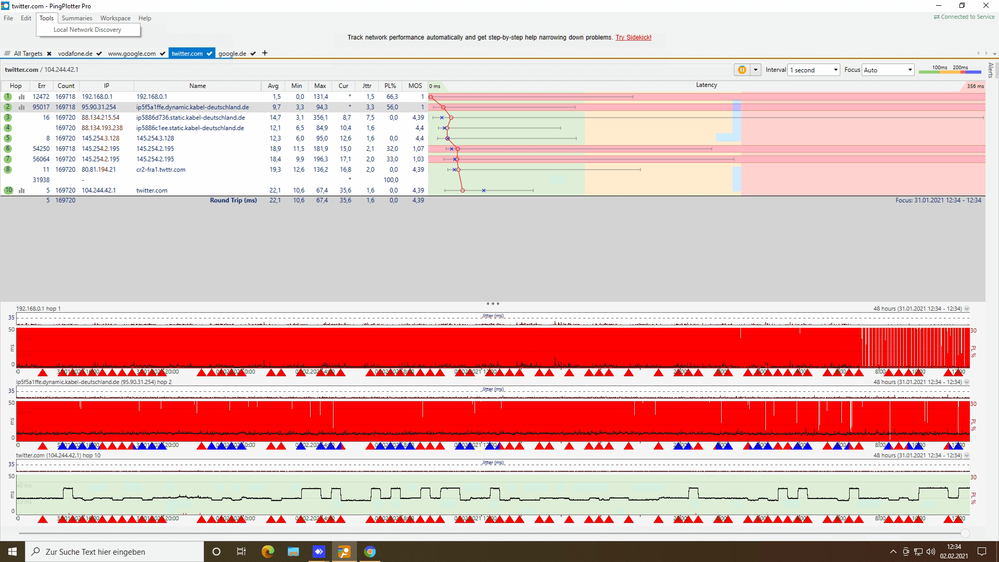Click the three-dot splitter handle above graphs
Image resolution: width=999 pixels, height=562 pixels.
[x=492, y=304]
